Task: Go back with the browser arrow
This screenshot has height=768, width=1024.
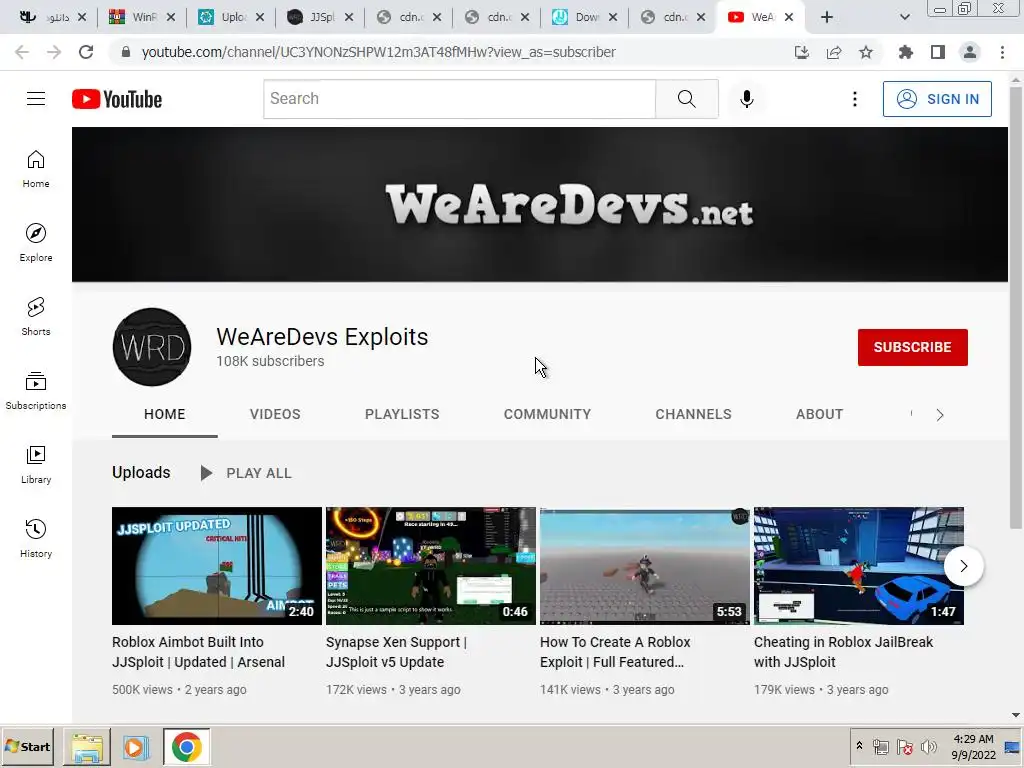Action: pyautogui.click(x=22, y=52)
